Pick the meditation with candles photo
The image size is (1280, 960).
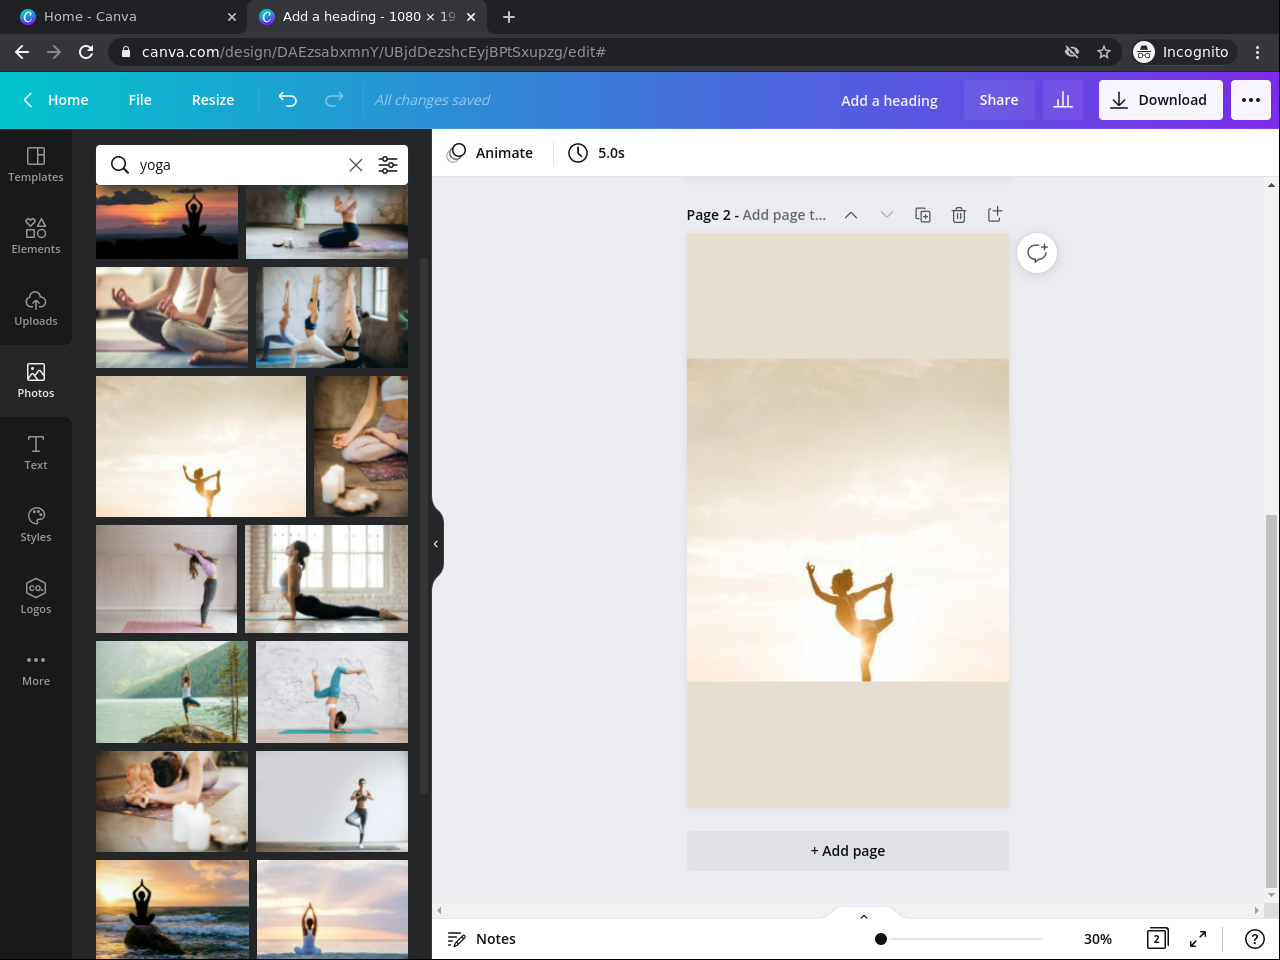pos(361,446)
